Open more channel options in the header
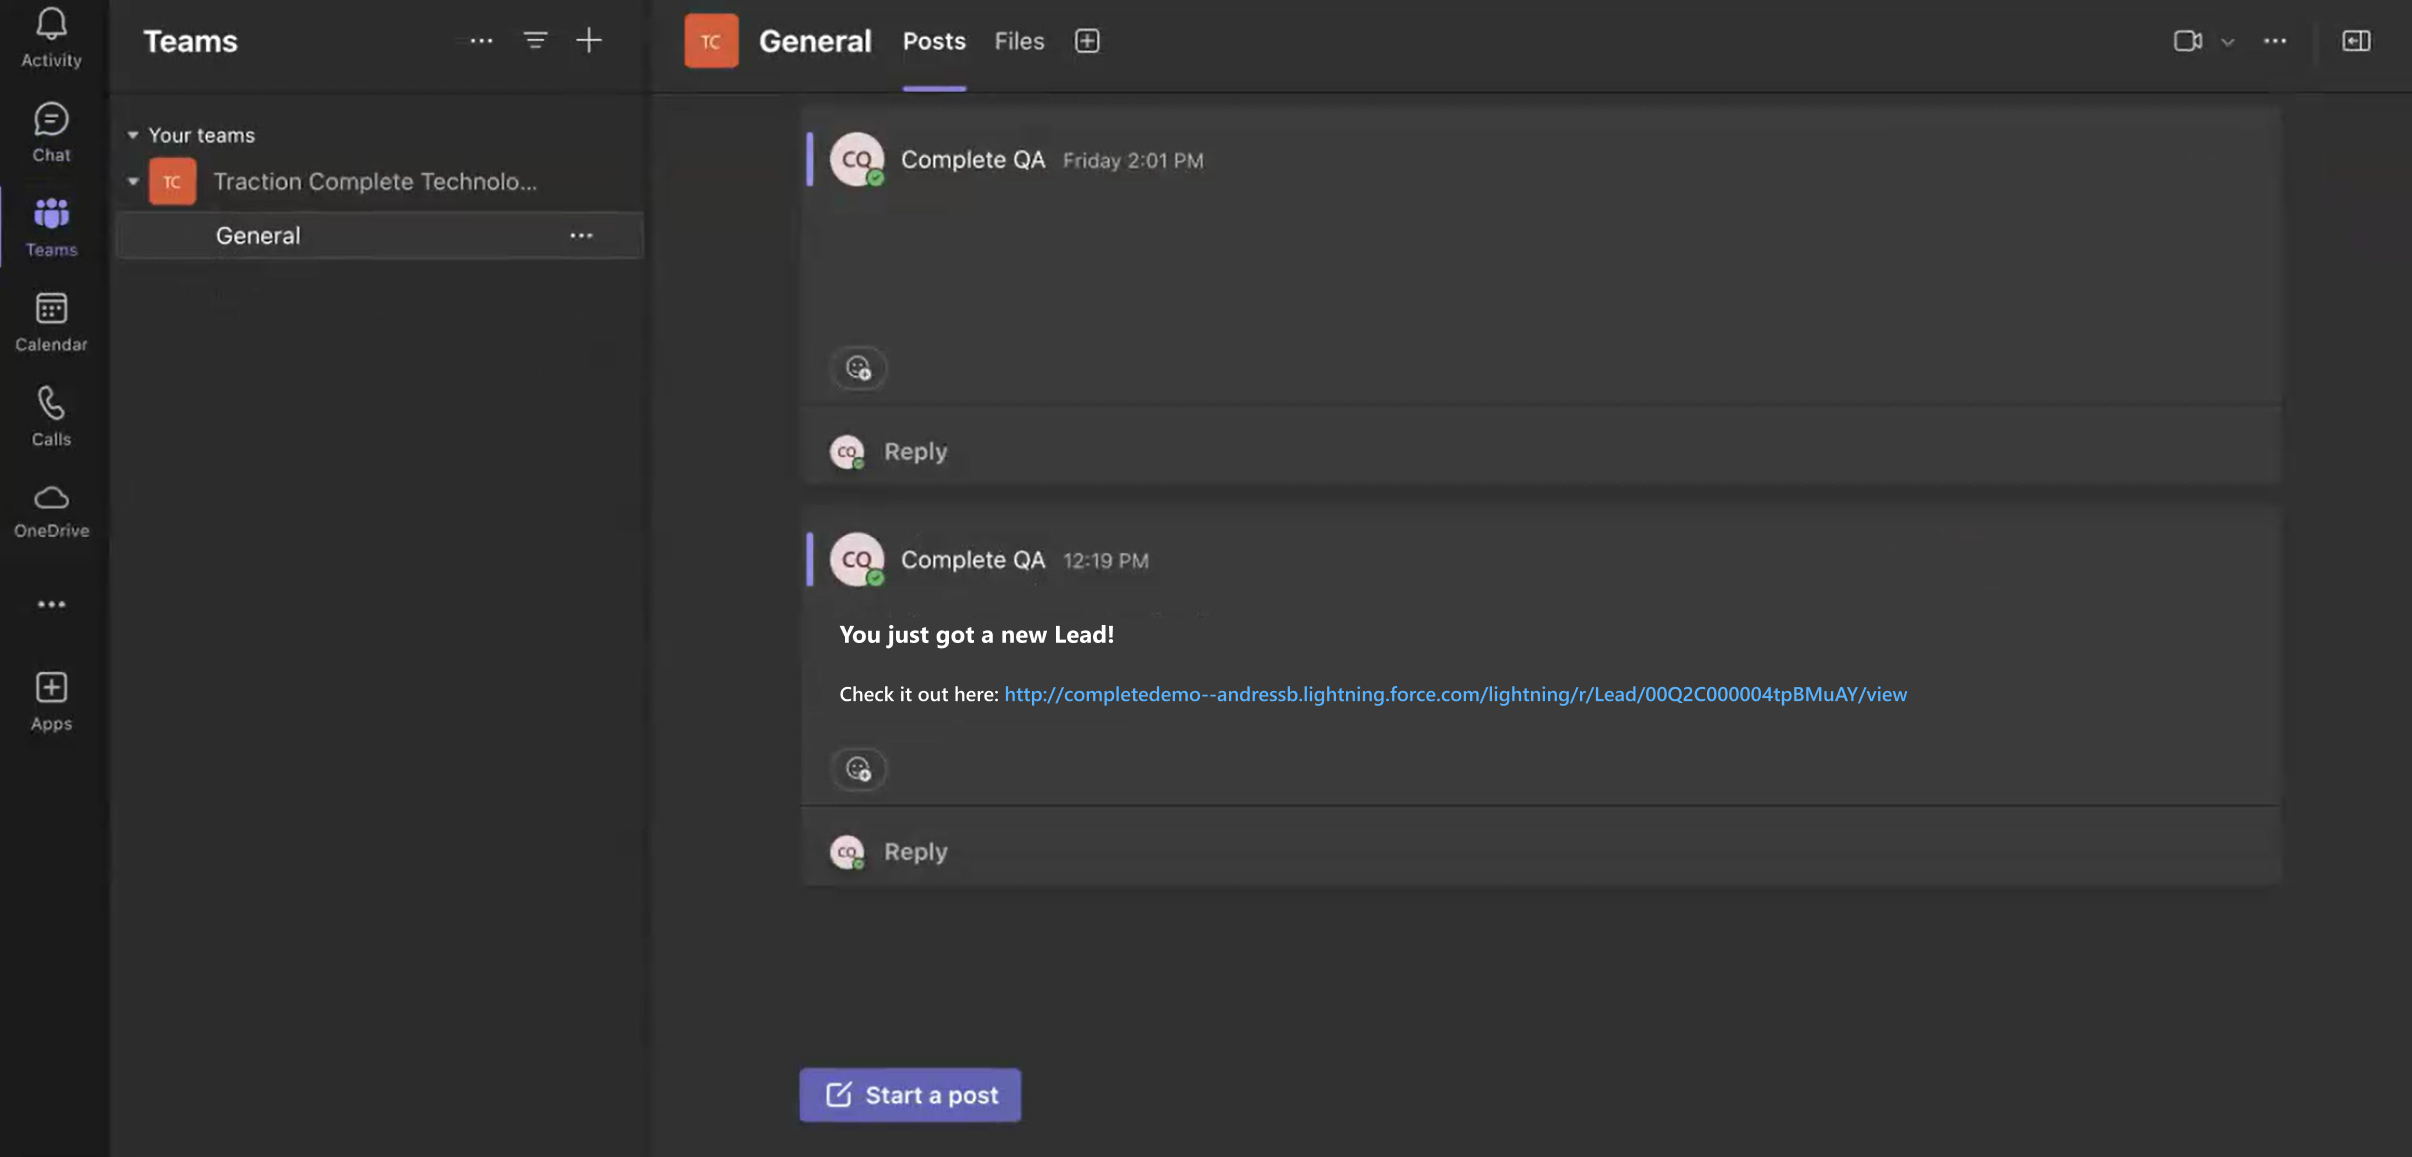Screen dimensions: 2412x1157 click(x=2275, y=41)
